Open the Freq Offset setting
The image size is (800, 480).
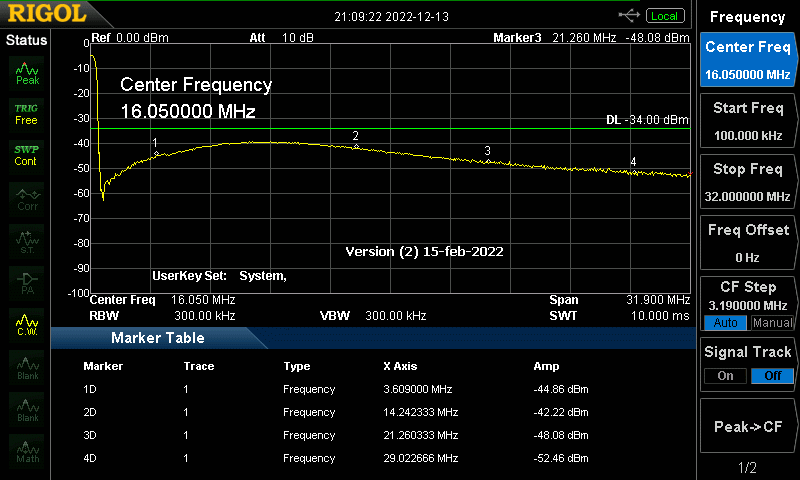(747, 243)
